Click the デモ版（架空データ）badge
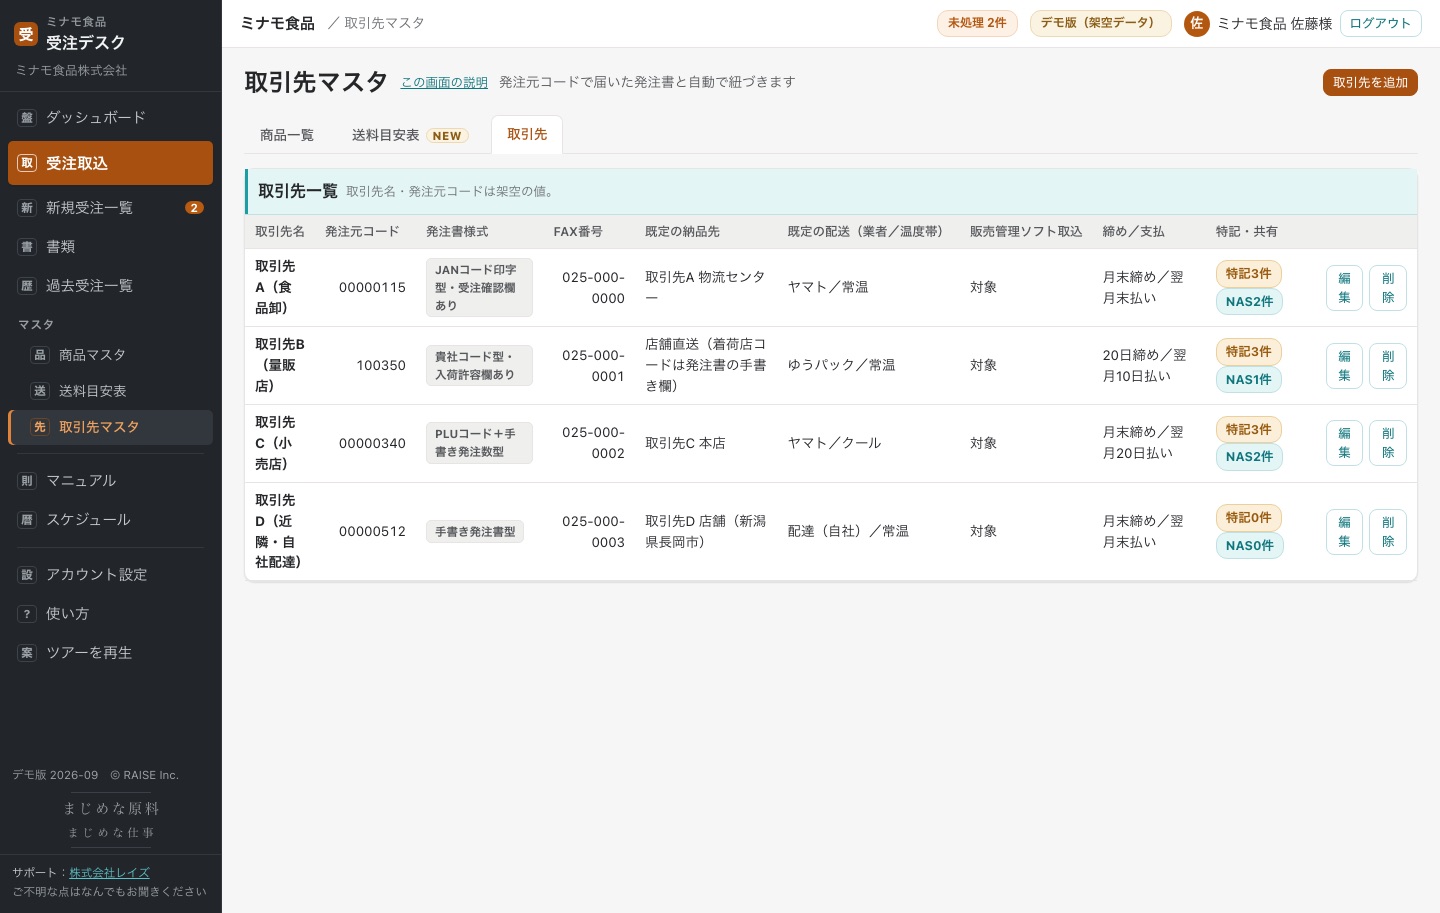Screen dimensions: 1440x913 [x=1100, y=23]
